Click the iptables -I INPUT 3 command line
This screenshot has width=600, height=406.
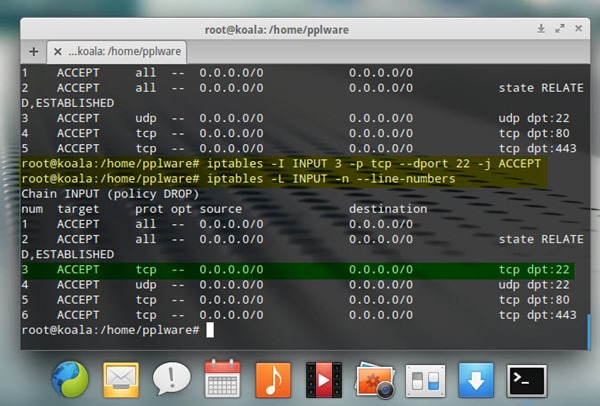[x=281, y=164]
